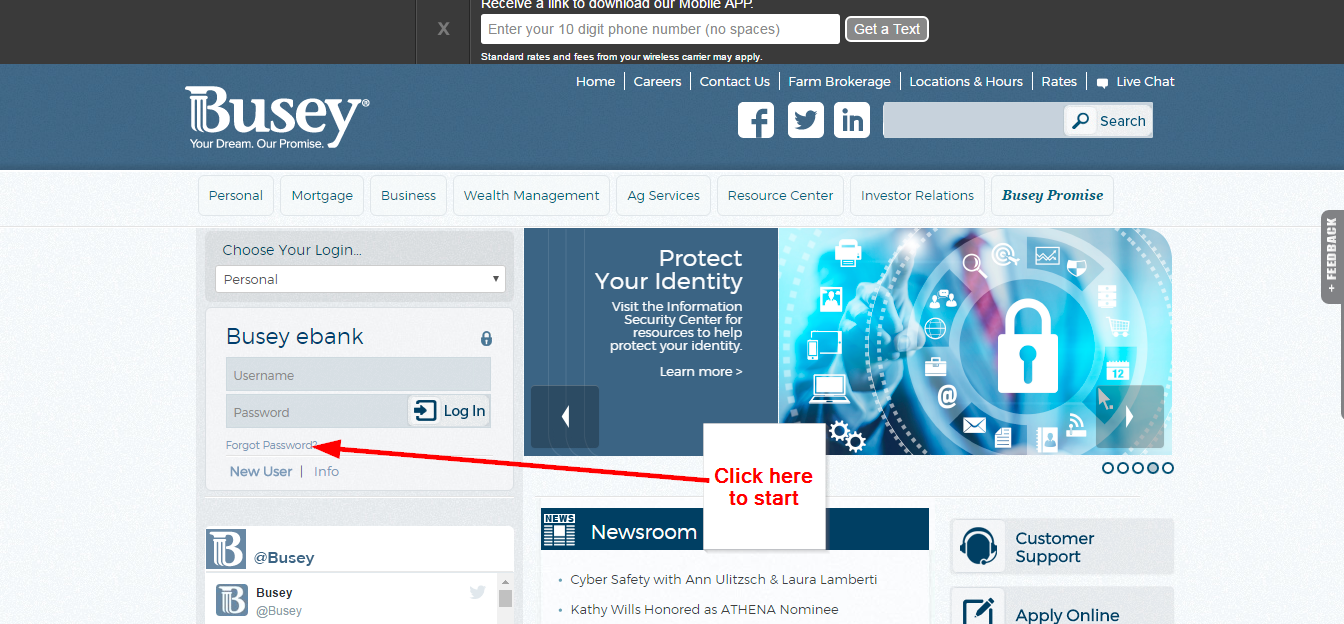Go to the Home link
This screenshot has height=624, width=1344.
point(596,82)
